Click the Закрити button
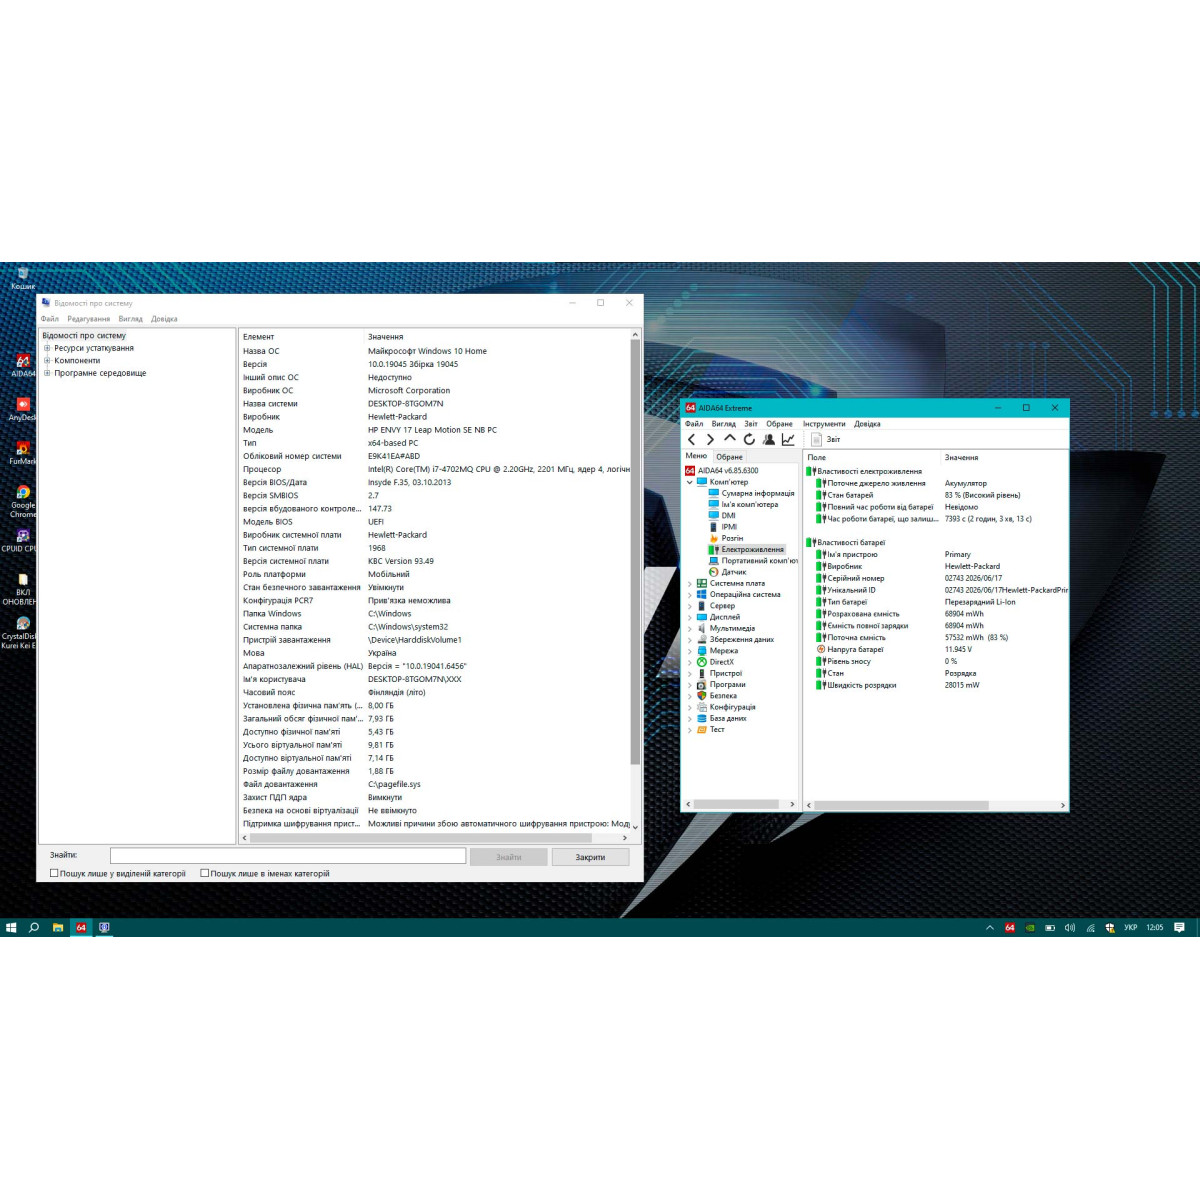Viewport: 1200px width, 1200px height. click(x=590, y=857)
